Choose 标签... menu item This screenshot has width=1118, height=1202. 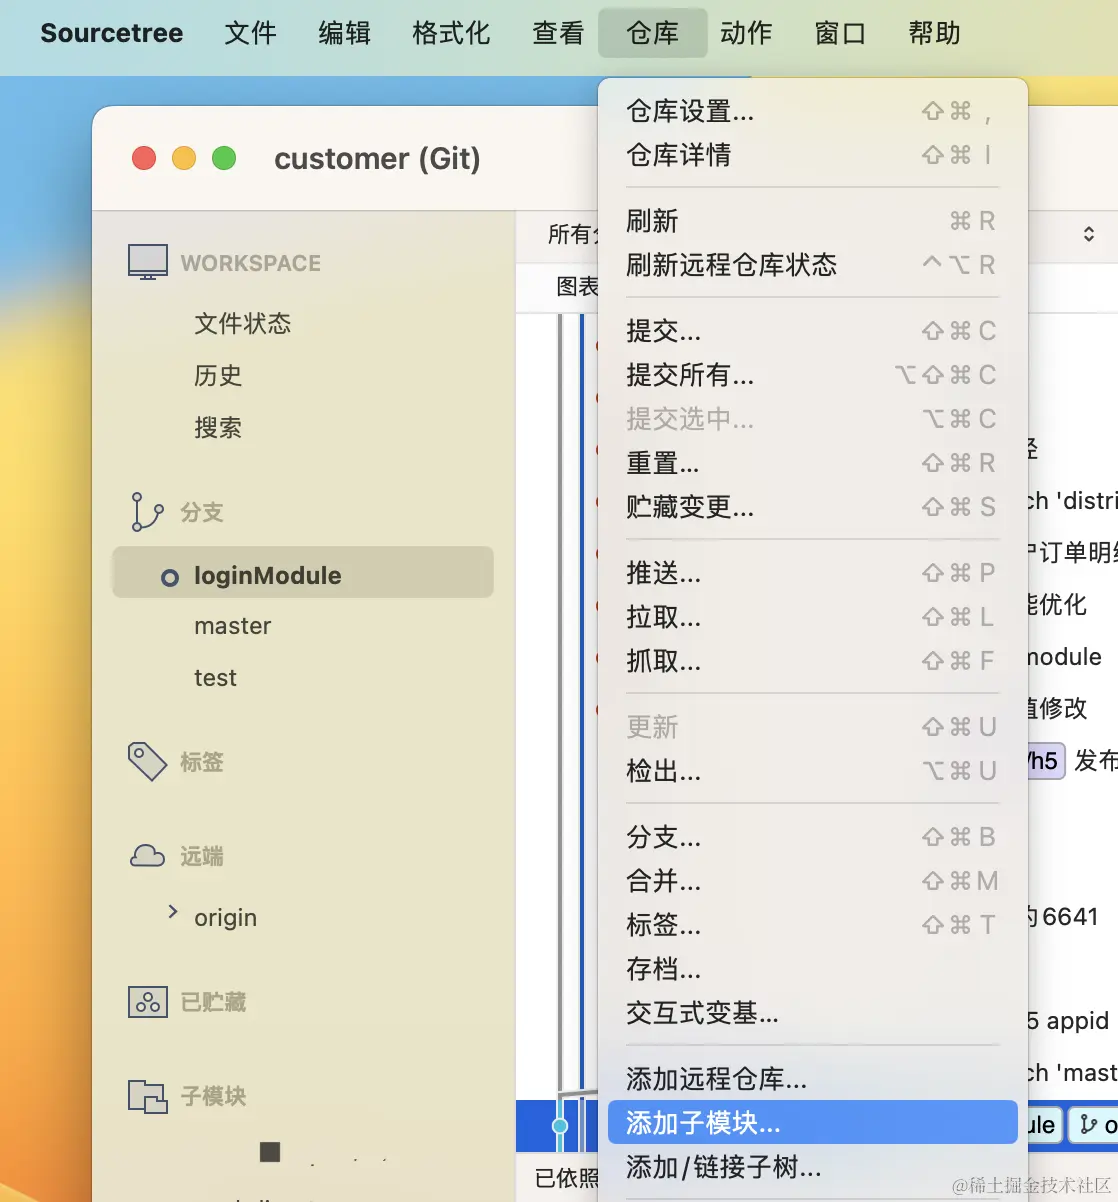click(812, 925)
